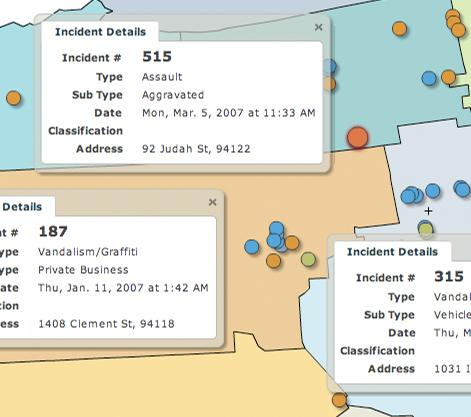Click the address 1408 Clement St, 94118

click(106, 324)
